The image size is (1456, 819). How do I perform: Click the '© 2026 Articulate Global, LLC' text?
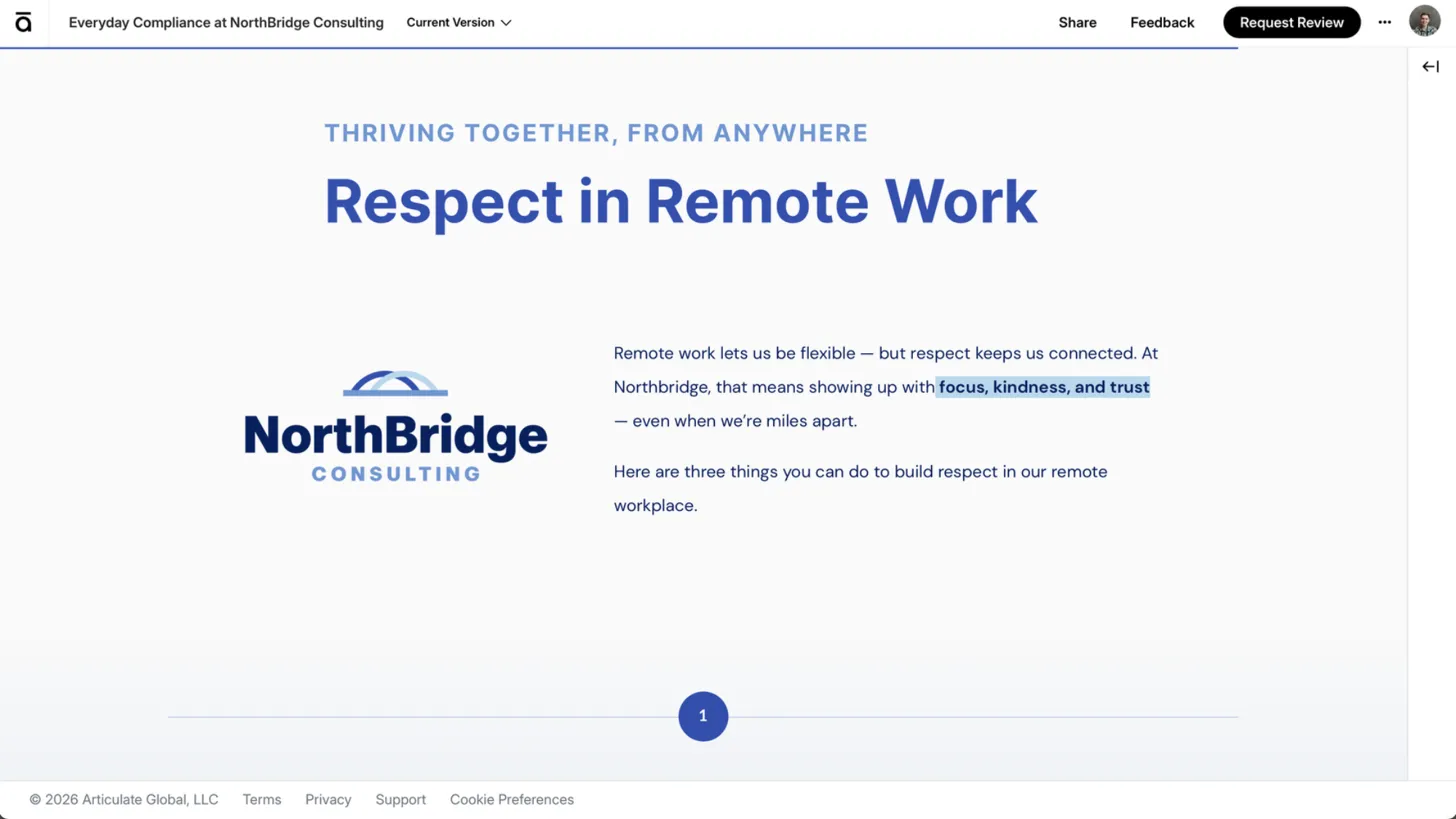coord(124,800)
